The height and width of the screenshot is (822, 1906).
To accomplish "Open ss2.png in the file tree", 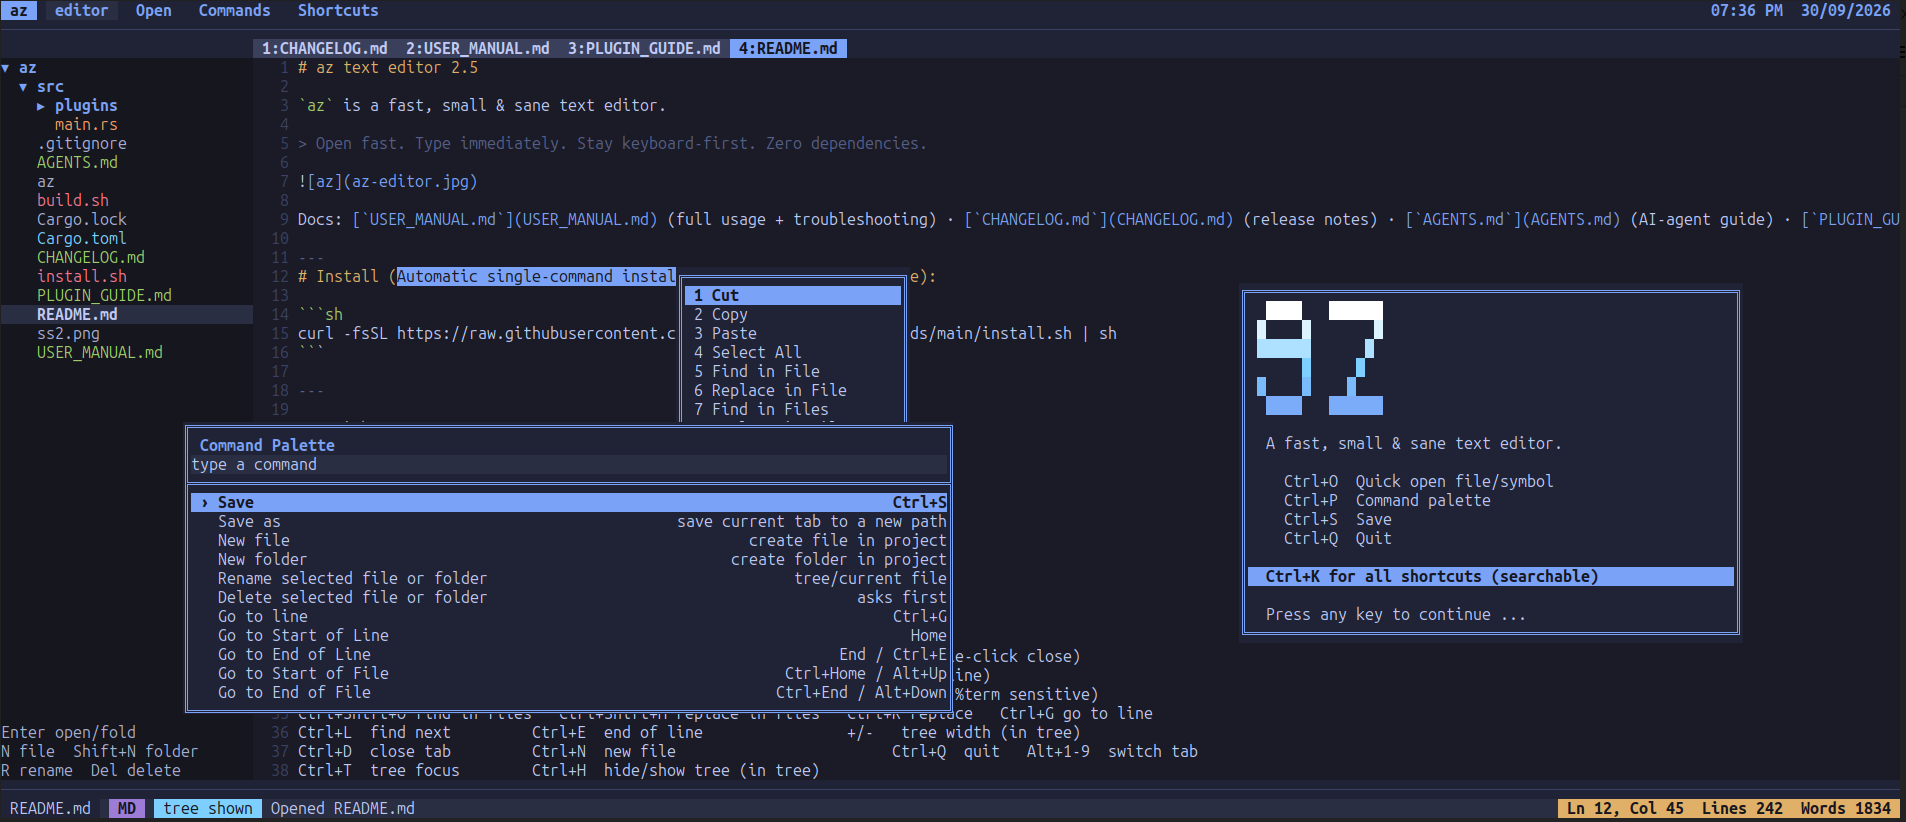I will (x=68, y=334).
